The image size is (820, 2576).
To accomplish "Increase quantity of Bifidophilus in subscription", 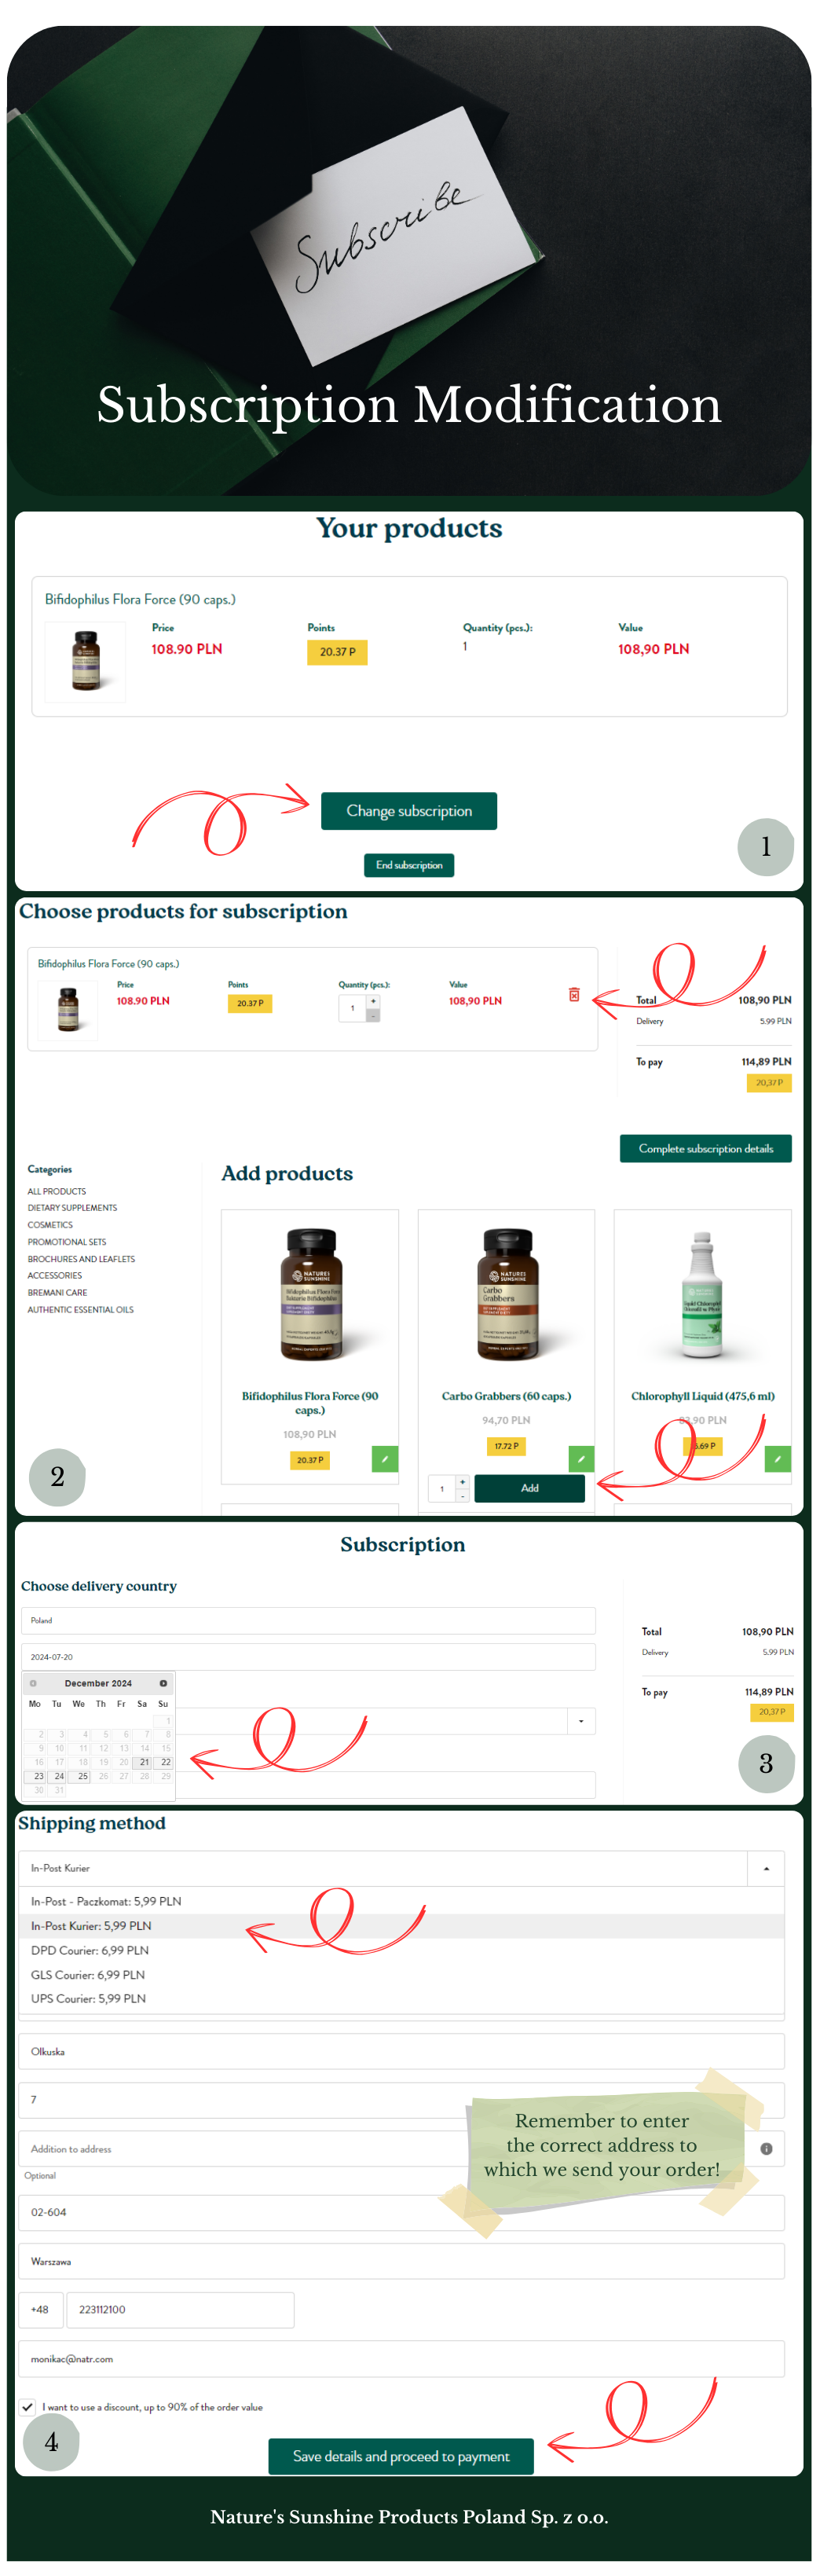I will pos(373,1001).
